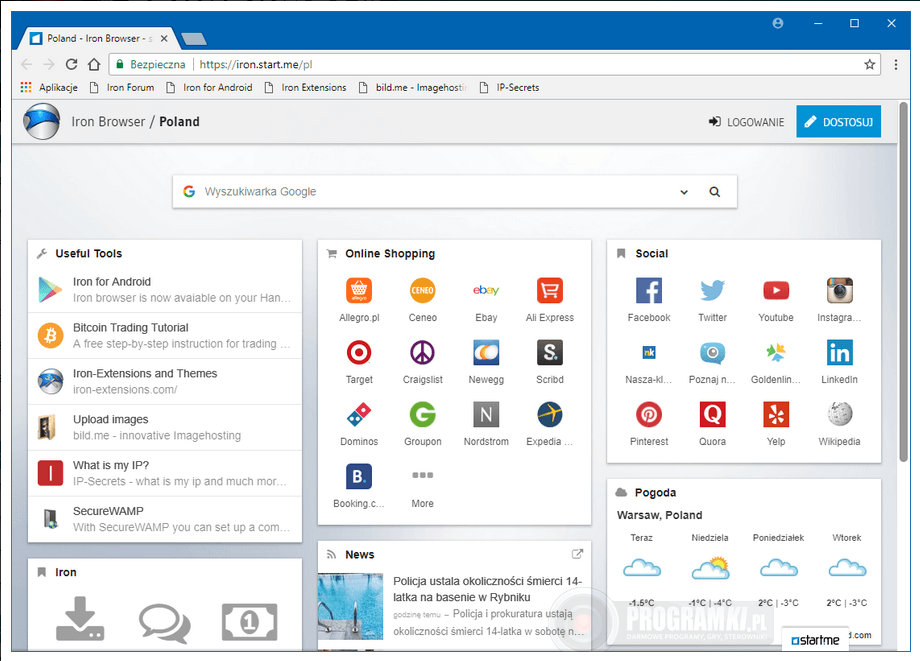
Task: Click the Booking.com icon
Action: point(358,476)
